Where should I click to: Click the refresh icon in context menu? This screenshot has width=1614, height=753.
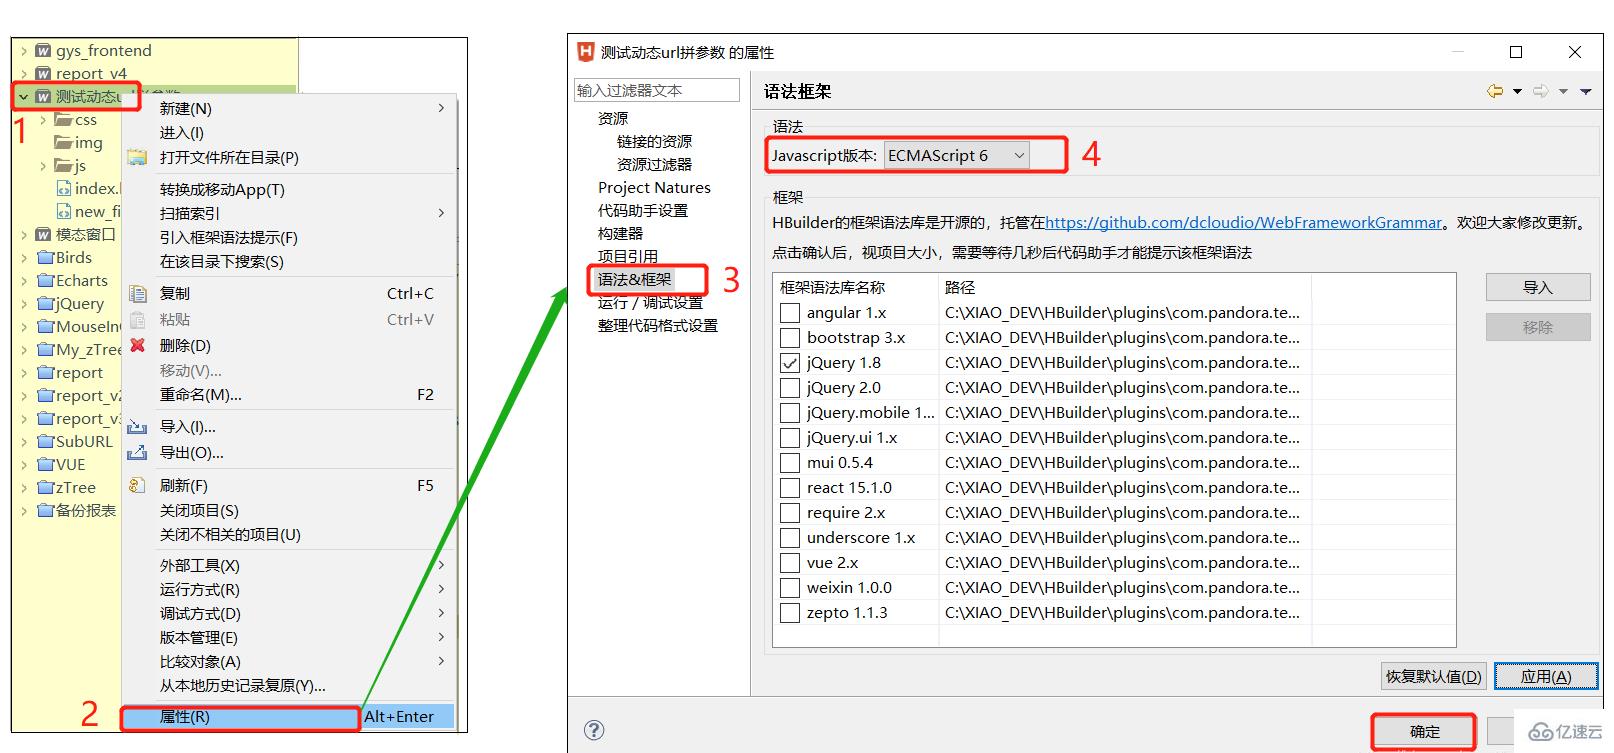pos(137,485)
